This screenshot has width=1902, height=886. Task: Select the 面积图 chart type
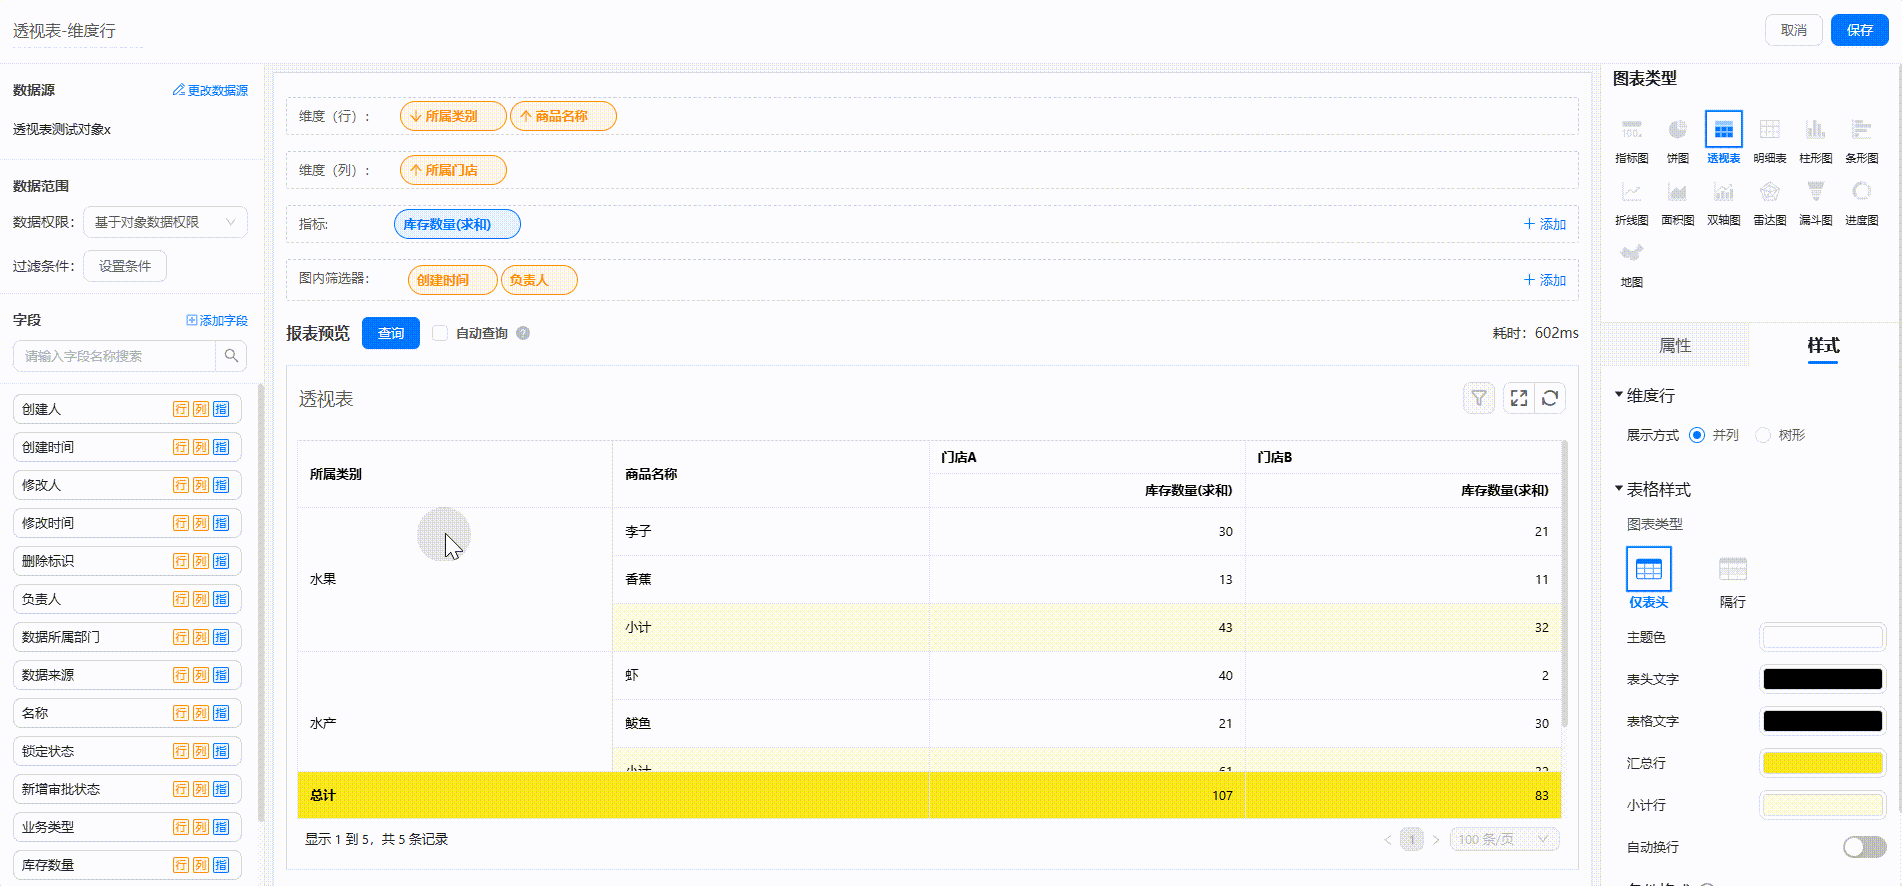(1677, 201)
